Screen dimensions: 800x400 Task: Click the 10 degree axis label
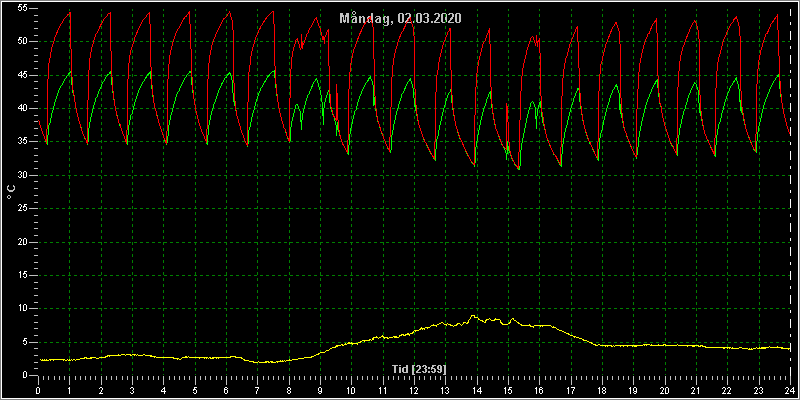pyautogui.click(x=20, y=309)
